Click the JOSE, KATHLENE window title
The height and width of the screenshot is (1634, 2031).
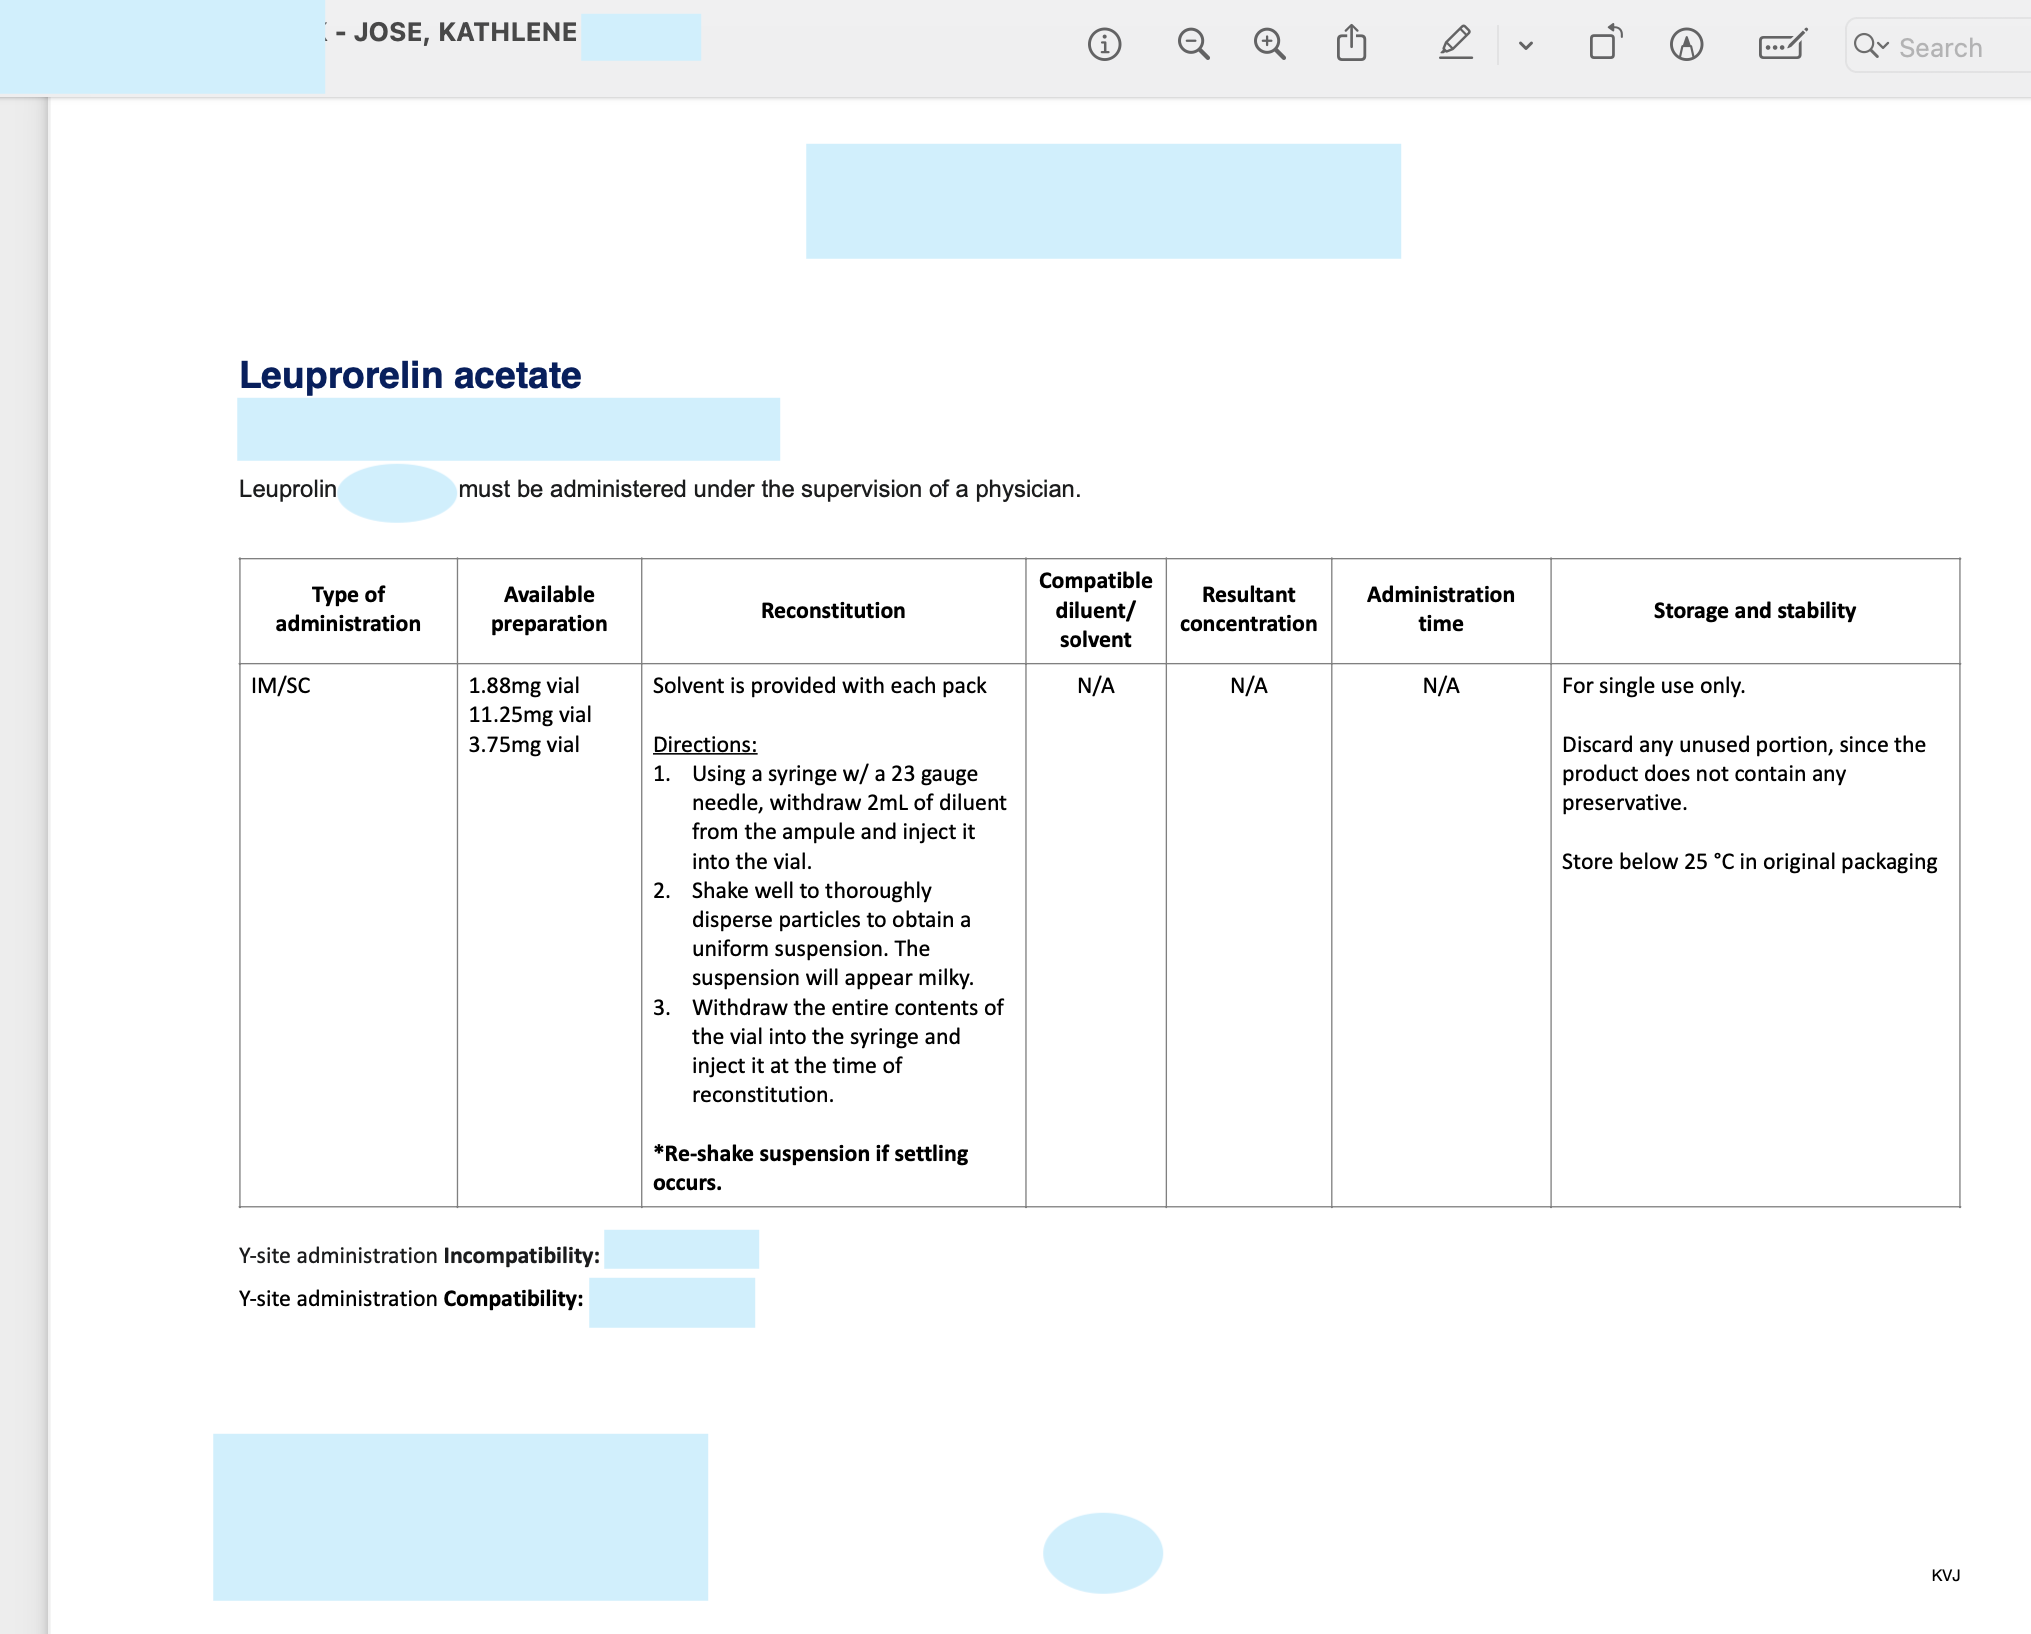465,32
